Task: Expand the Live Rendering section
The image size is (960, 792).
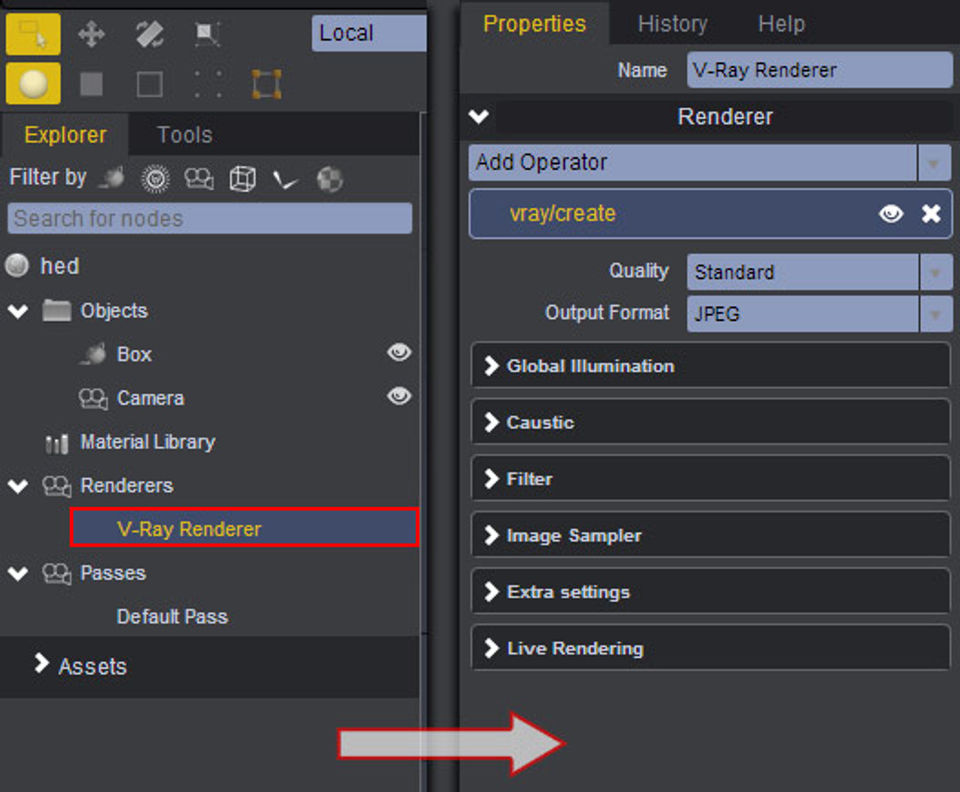Action: point(710,648)
